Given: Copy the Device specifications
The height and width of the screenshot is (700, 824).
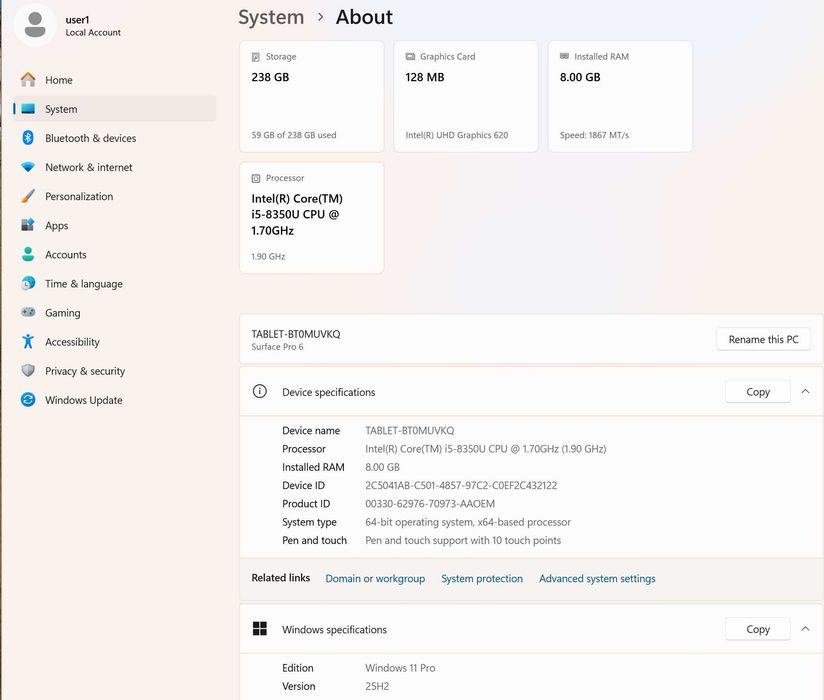Looking at the screenshot, I should pos(758,392).
